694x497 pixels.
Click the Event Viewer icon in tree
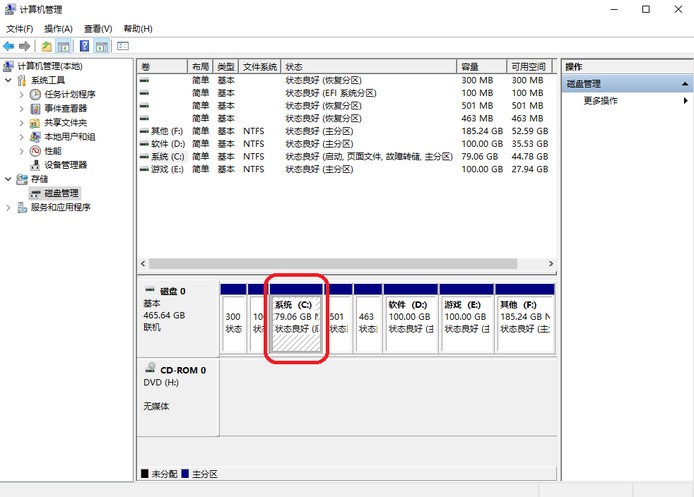pyautogui.click(x=35, y=108)
